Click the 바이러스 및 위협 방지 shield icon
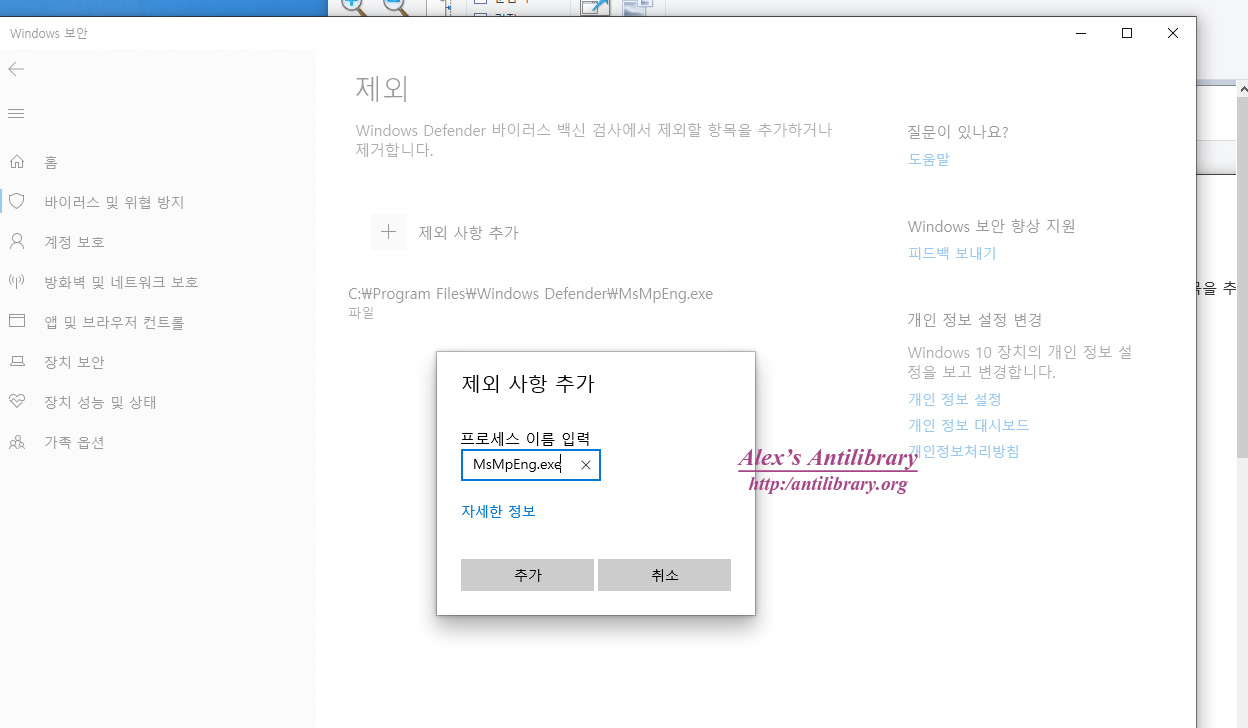1248x728 pixels. coord(16,201)
